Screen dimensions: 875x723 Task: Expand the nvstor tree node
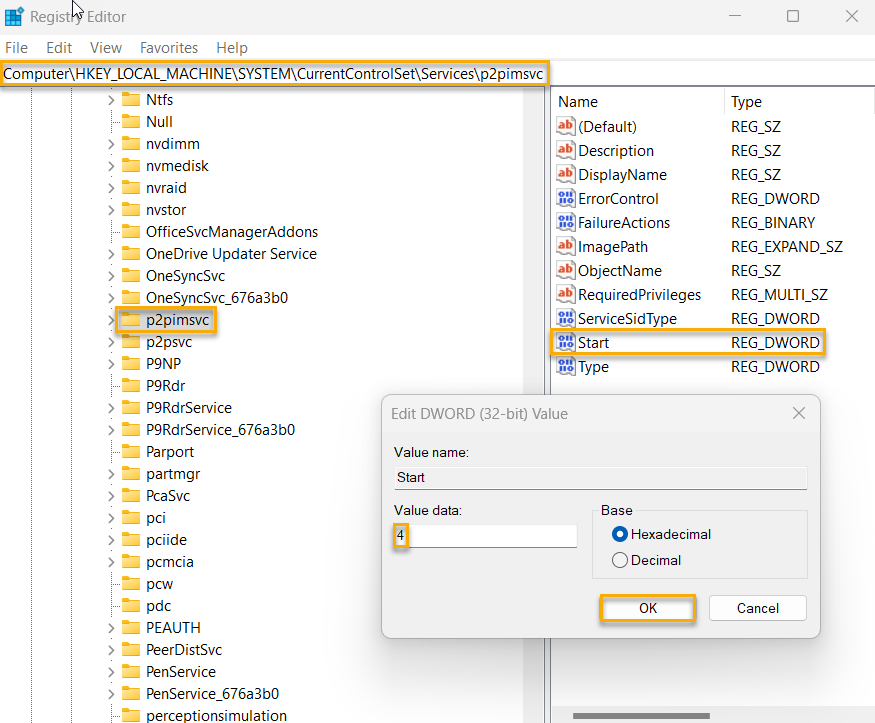[110, 209]
